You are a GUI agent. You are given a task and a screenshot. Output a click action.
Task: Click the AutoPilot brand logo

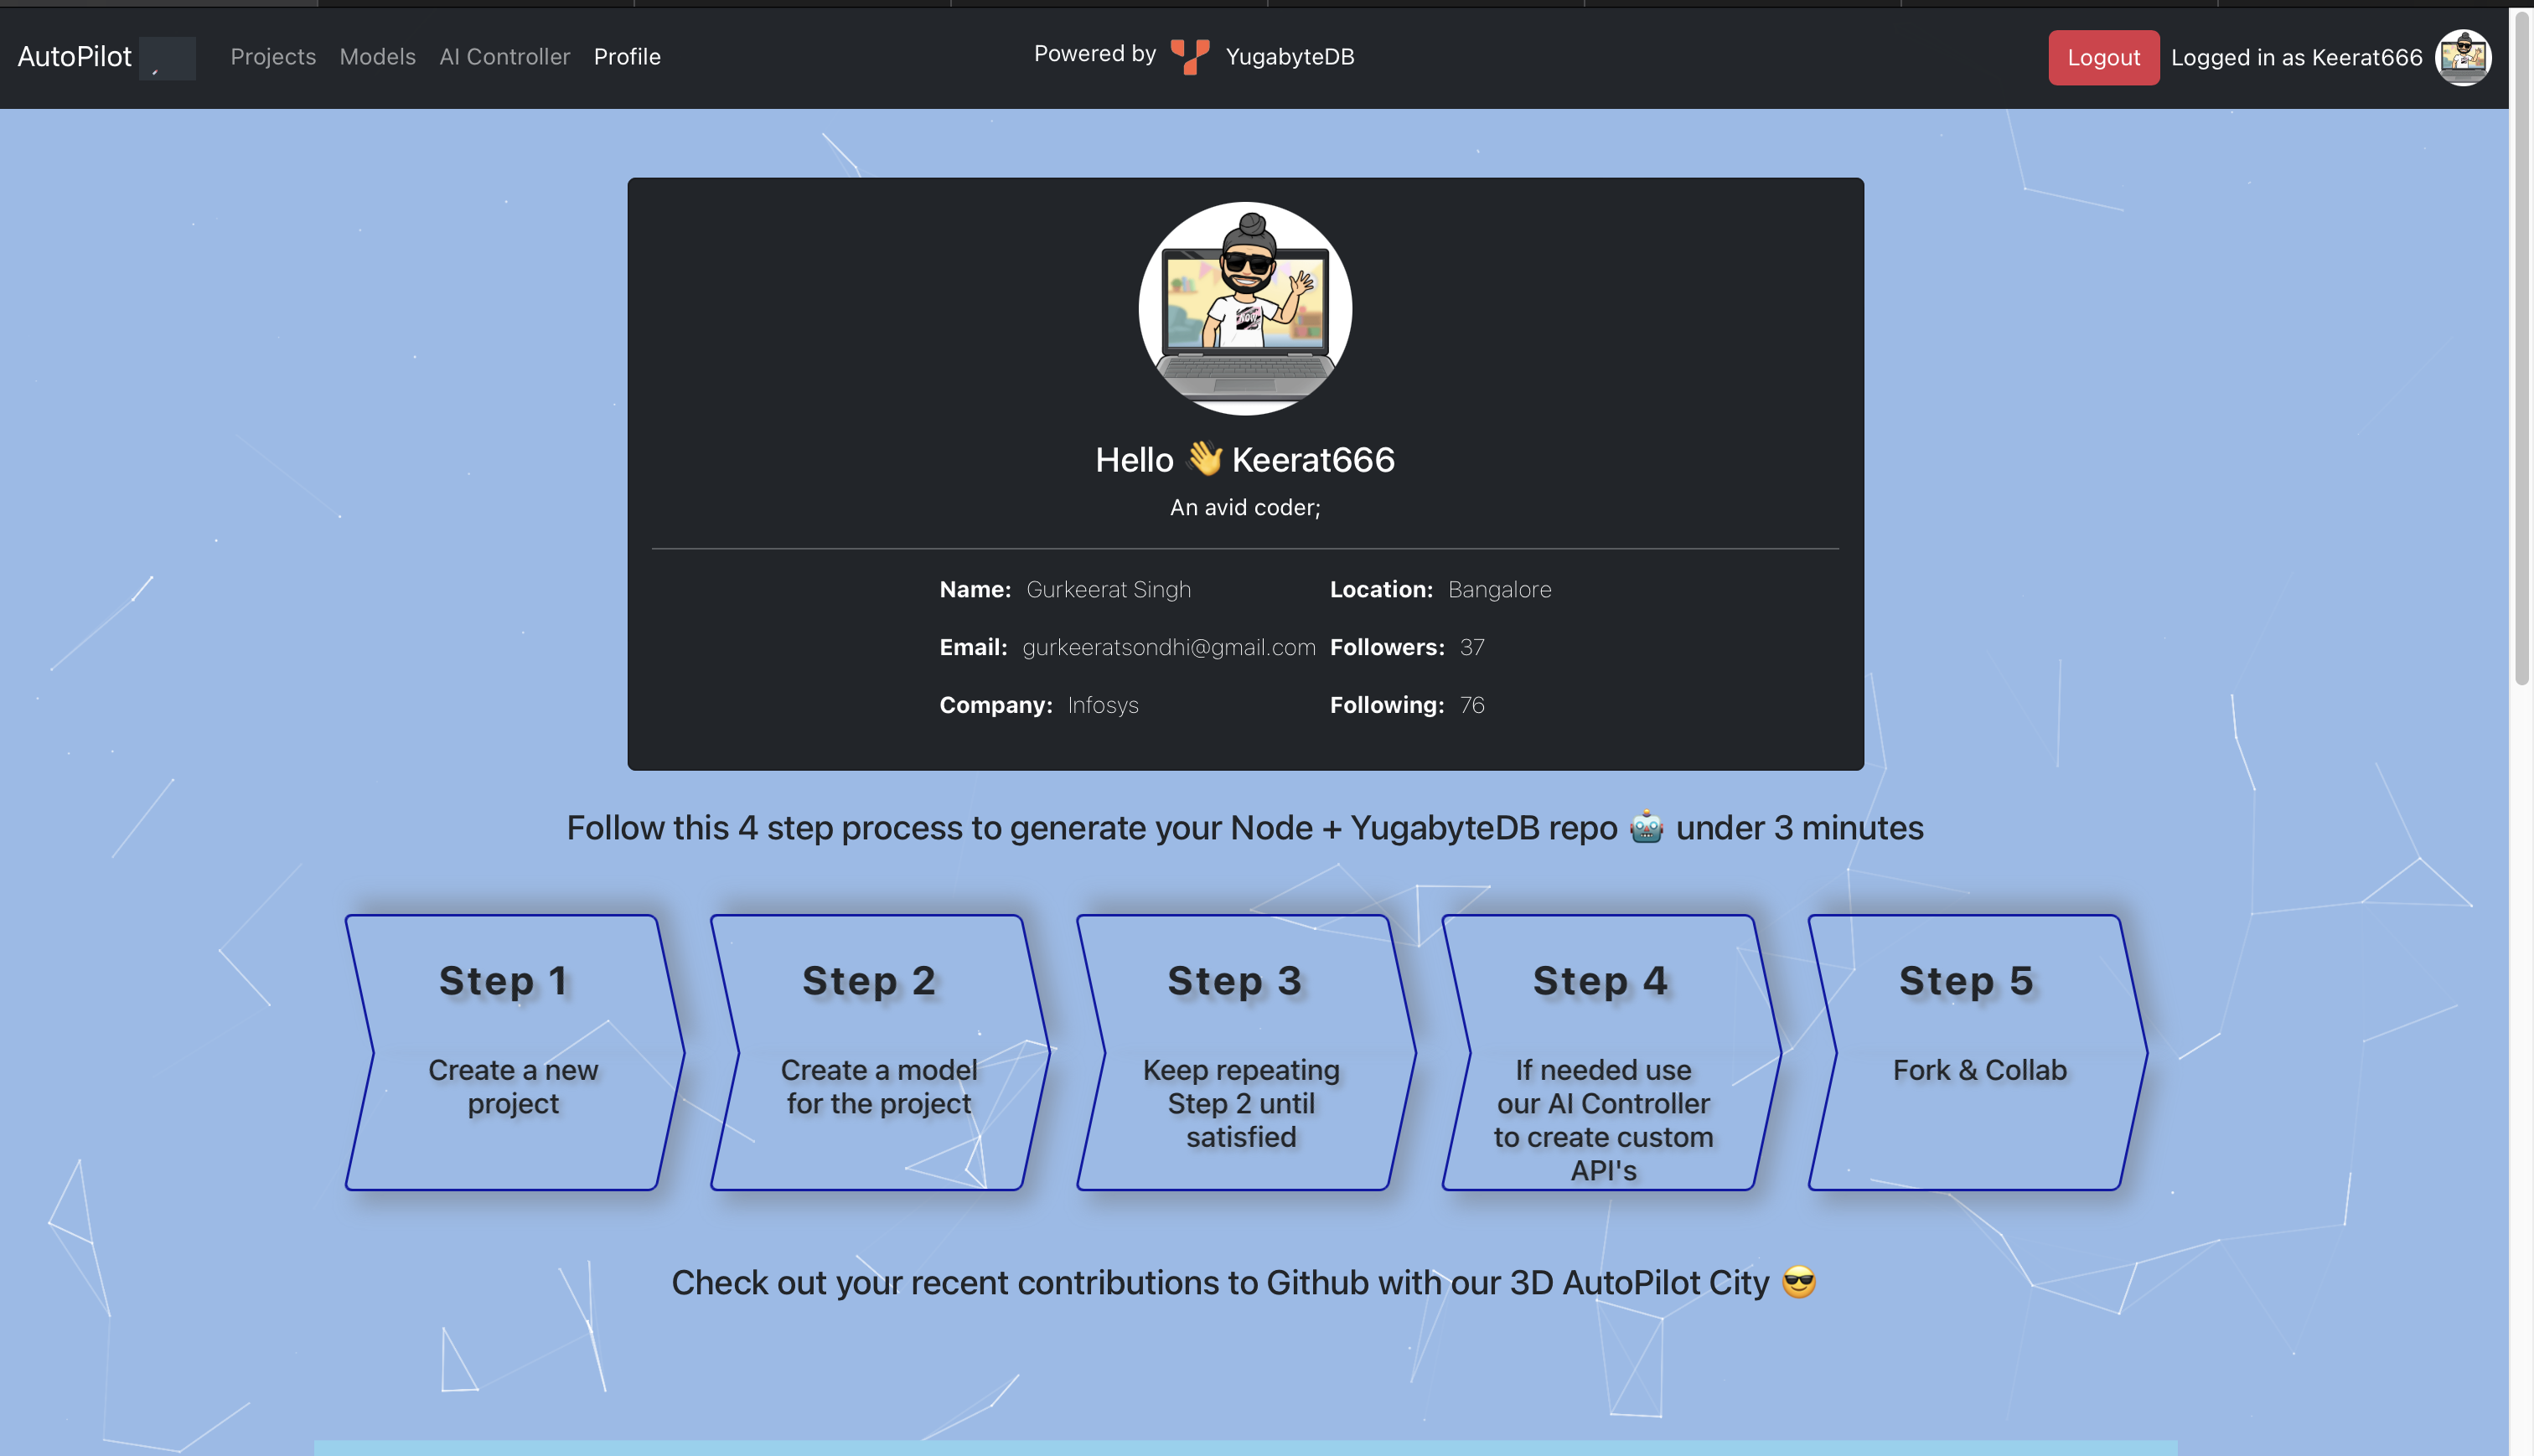click(75, 57)
